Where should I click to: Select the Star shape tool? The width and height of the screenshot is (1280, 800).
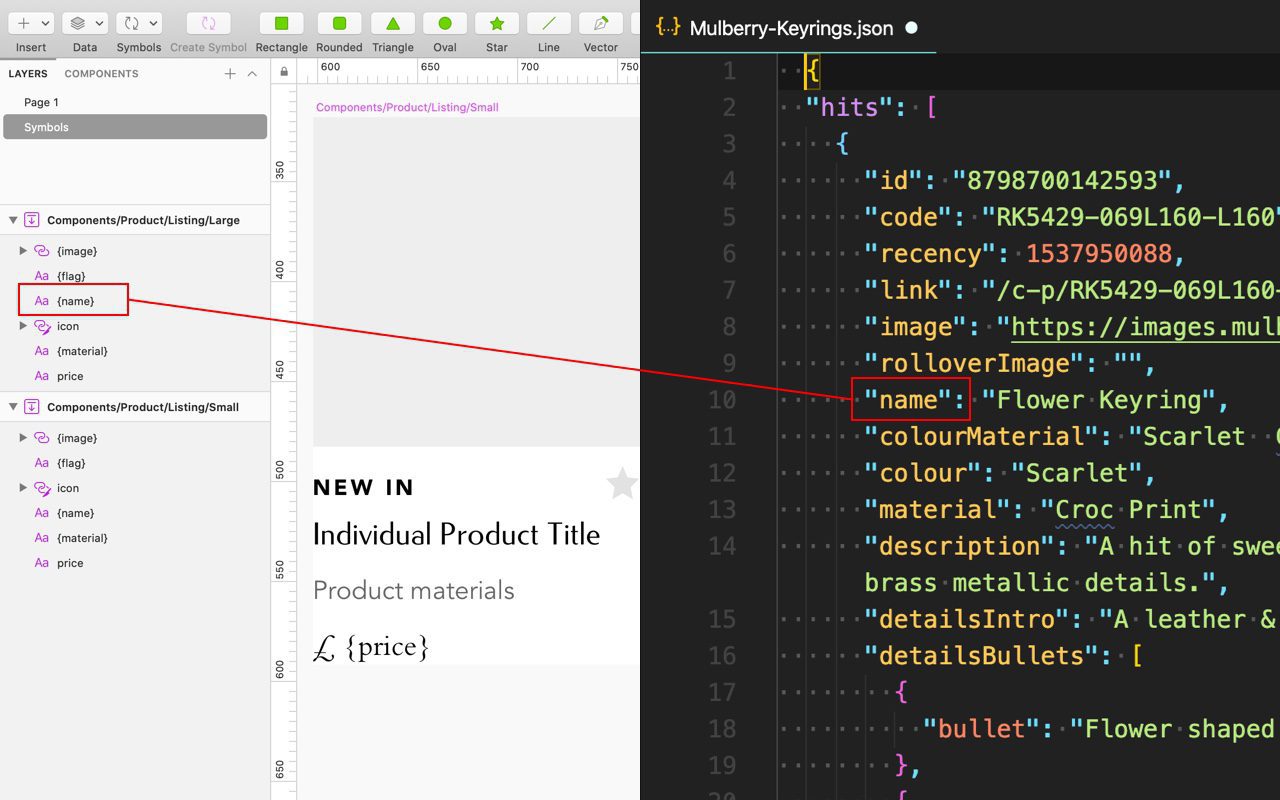[497, 22]
